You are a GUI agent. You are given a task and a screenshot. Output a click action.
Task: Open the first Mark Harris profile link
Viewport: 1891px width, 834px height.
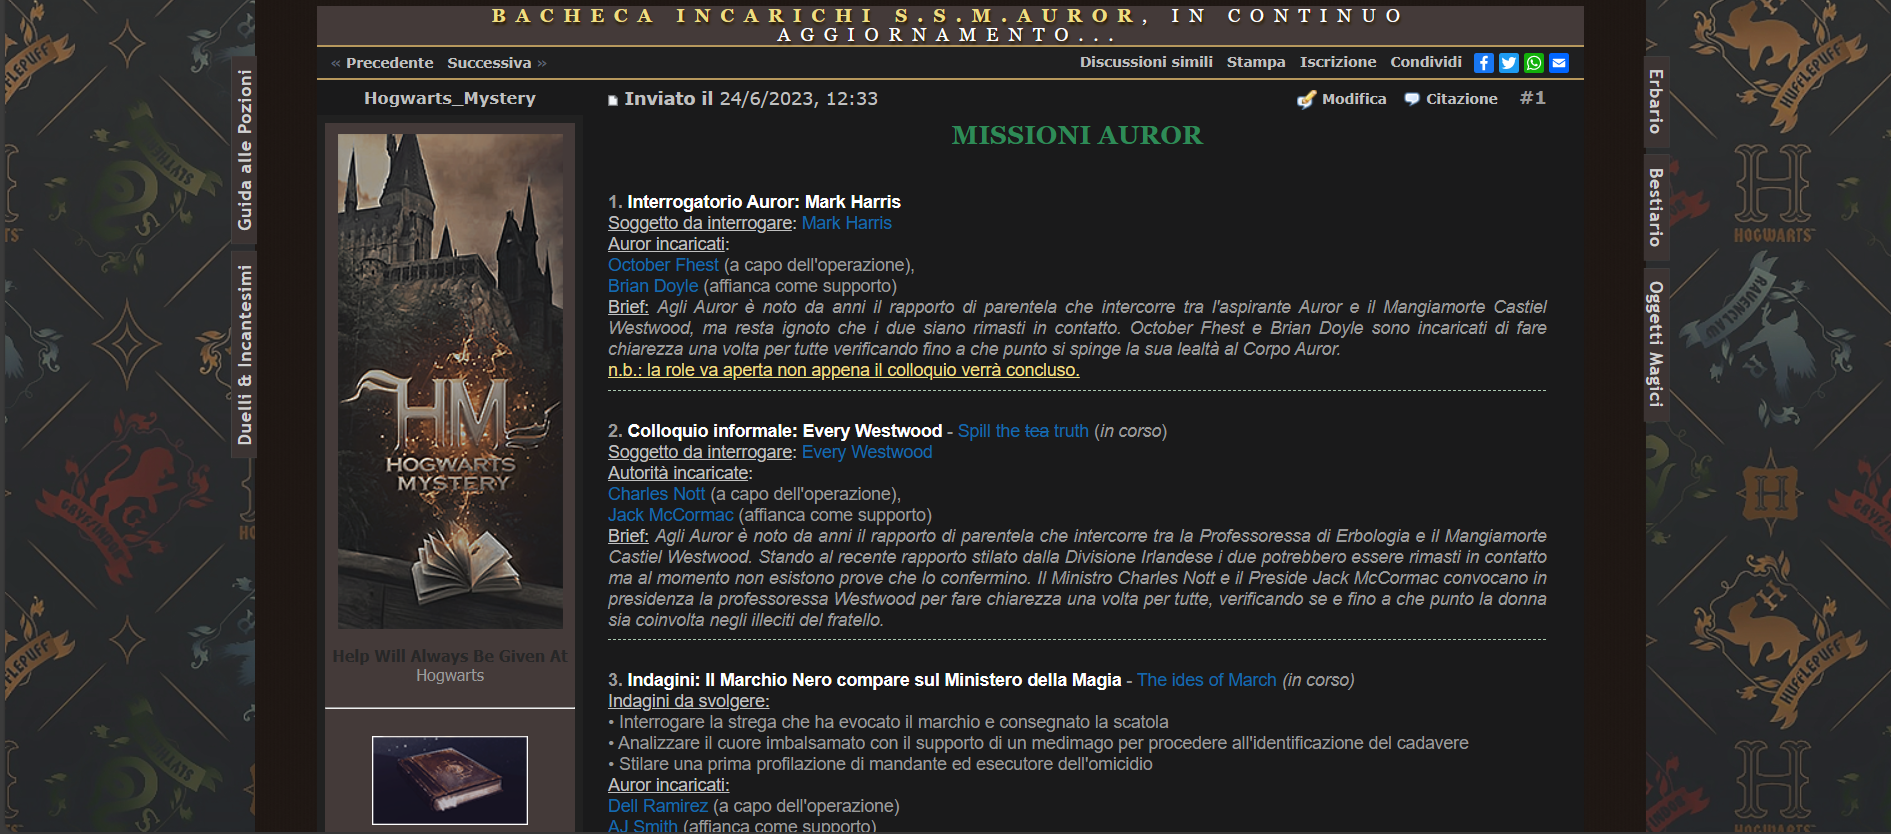point(847,223)
